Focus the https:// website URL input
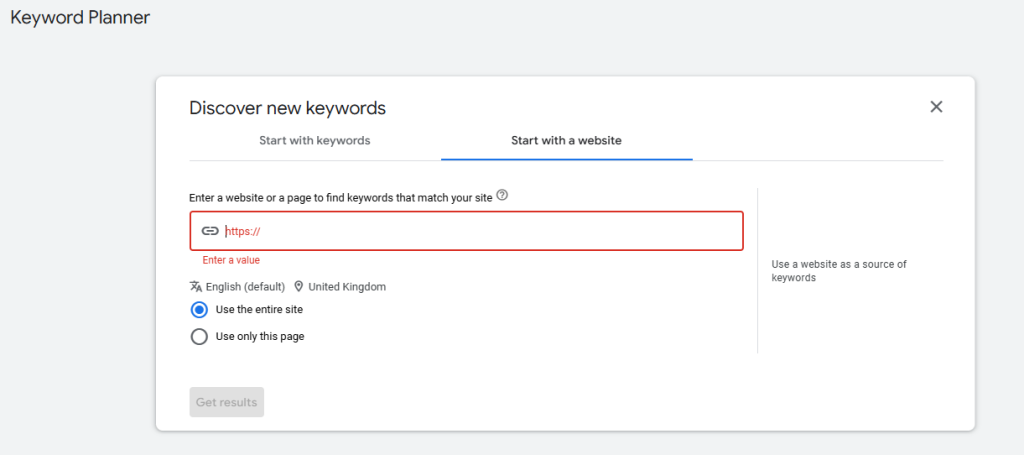Screen dimensions: 1024x455 [466, 230]
